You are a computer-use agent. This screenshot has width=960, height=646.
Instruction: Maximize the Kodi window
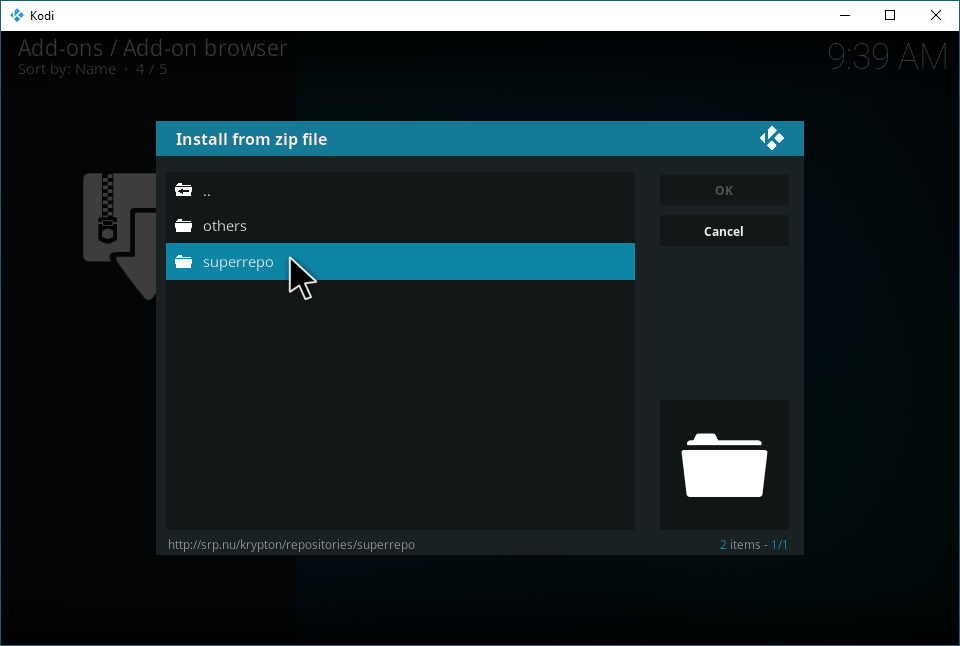click(890, 15)
